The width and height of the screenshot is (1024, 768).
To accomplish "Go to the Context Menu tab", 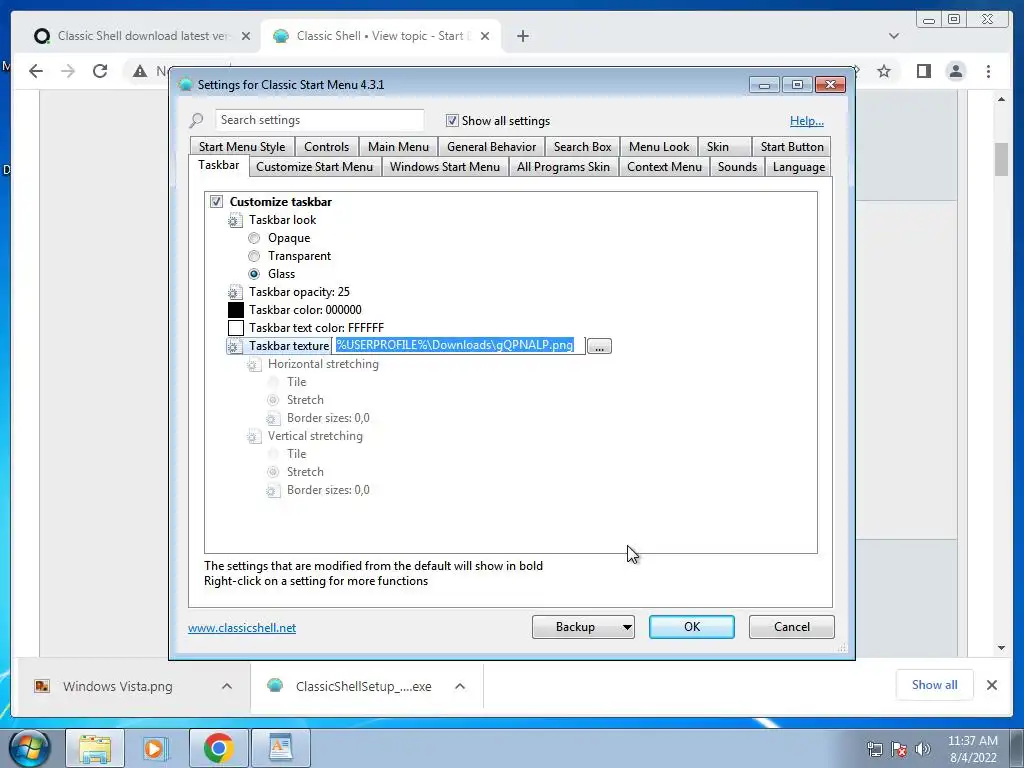I will (664, 167).
